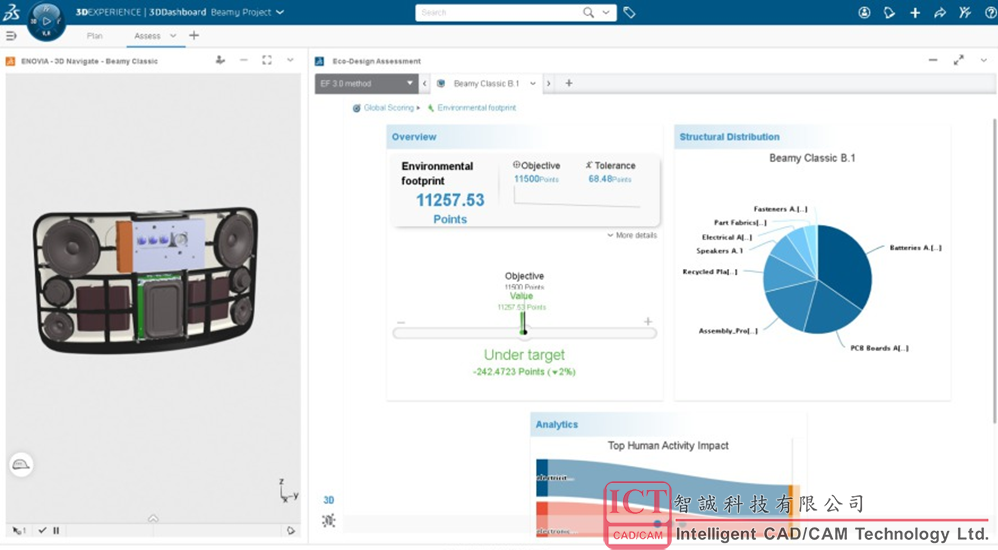Viewport: 998px width, 550px height.
Task: Click the Fasteners A.[..] chart label
Action: [780, 209]
